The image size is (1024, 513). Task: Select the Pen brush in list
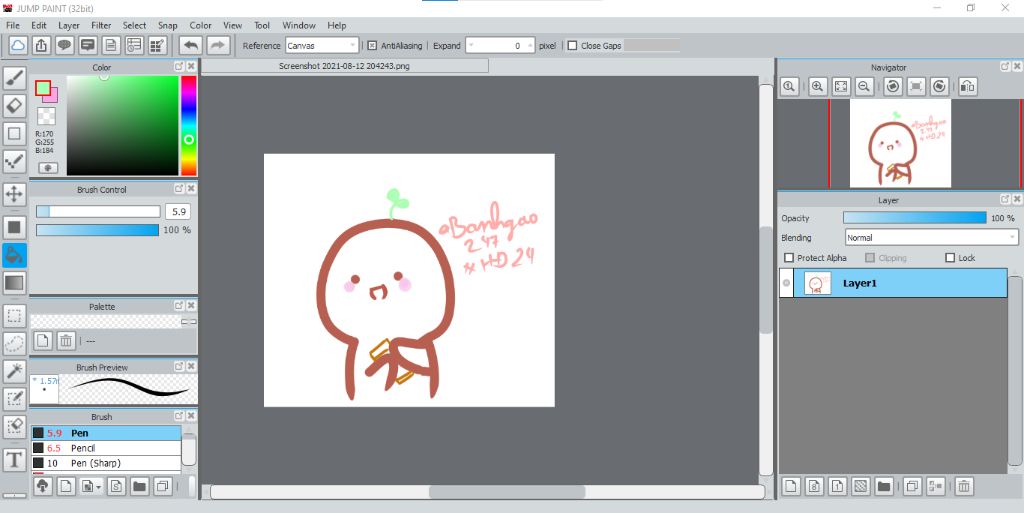click(106, 433)
